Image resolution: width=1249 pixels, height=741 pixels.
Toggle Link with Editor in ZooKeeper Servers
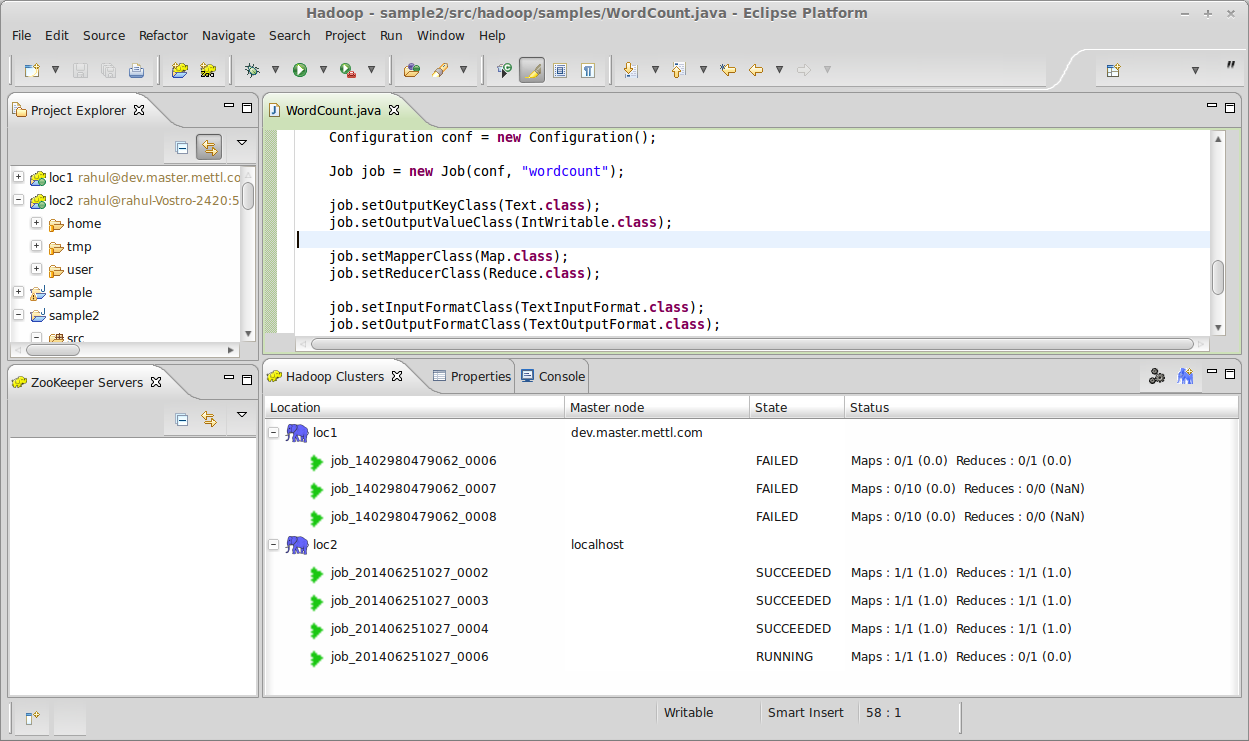point(209,419)
